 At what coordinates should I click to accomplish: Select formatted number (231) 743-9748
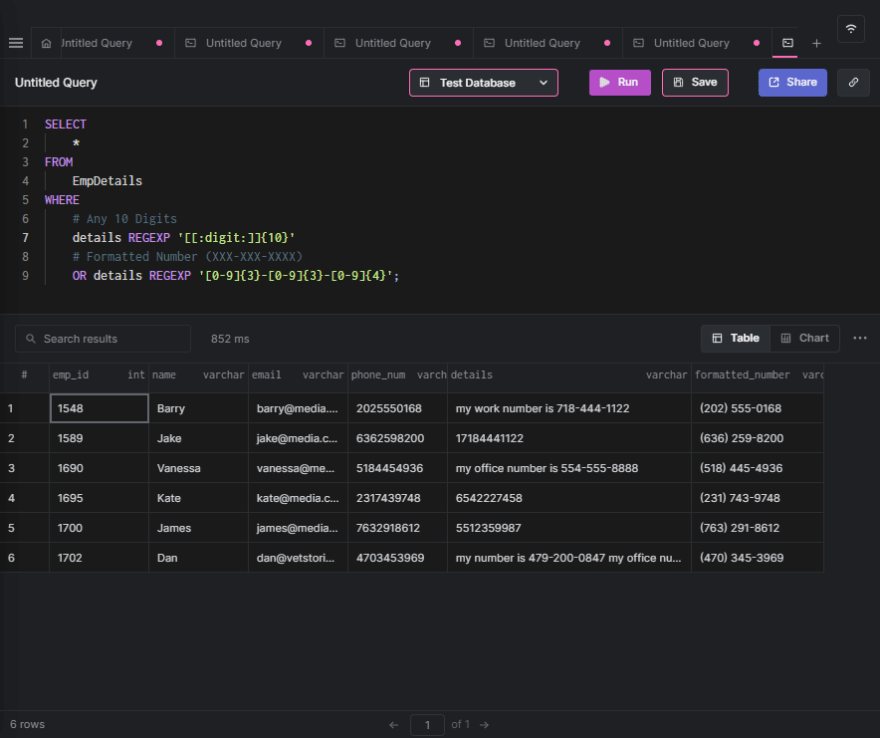(758, 498)
